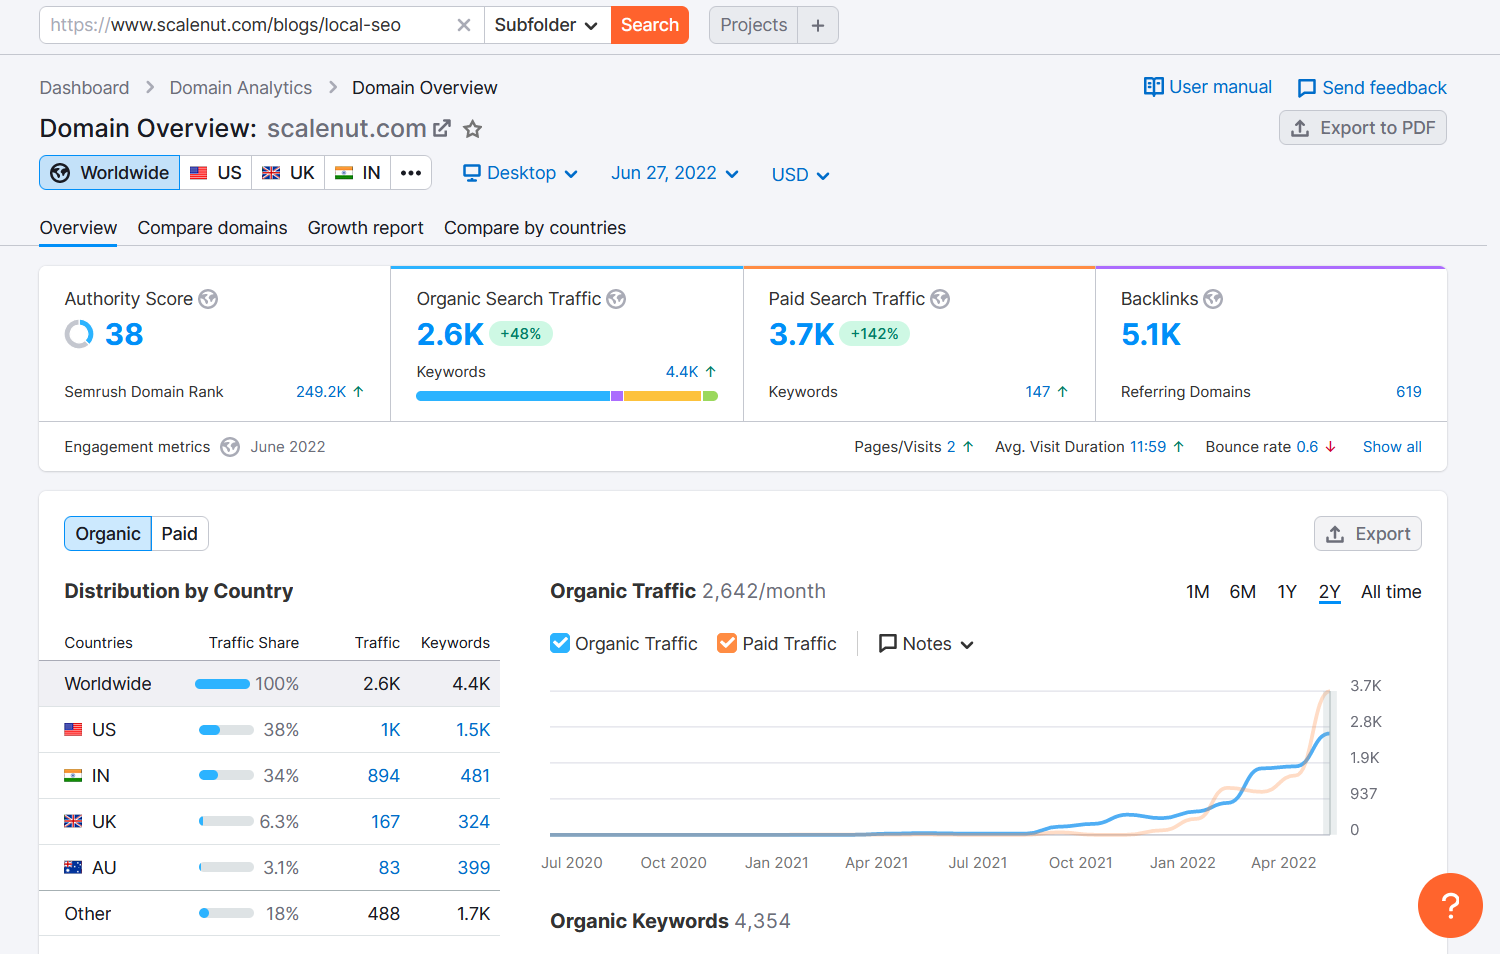Click Export to PDF button

click(1363, 128)
